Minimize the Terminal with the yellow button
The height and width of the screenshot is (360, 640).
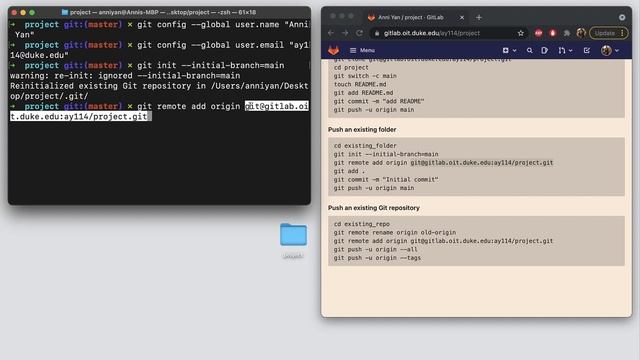point(23,13)
